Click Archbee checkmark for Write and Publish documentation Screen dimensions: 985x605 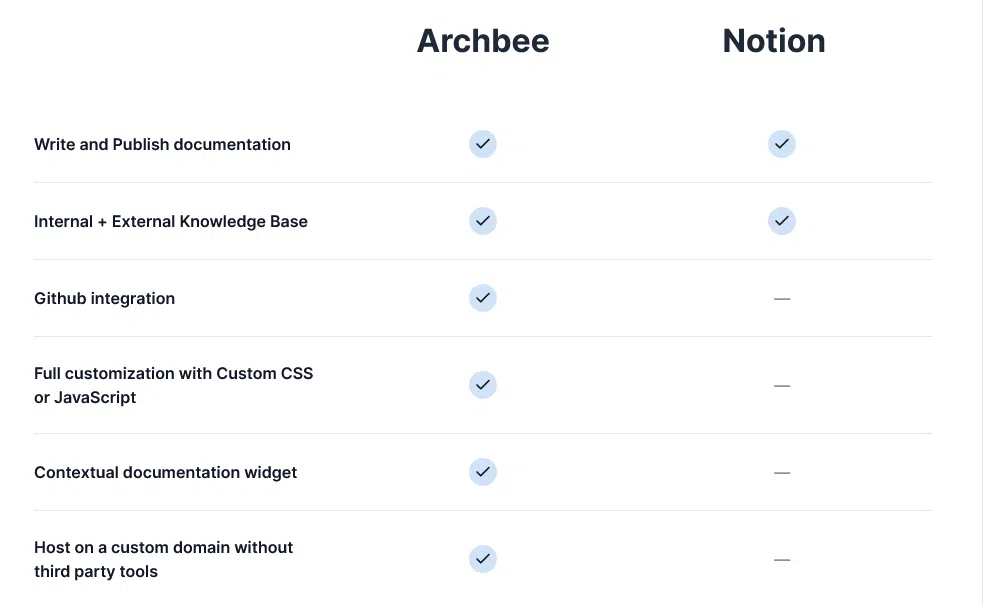pyautogui.click(x=483, y=144)
